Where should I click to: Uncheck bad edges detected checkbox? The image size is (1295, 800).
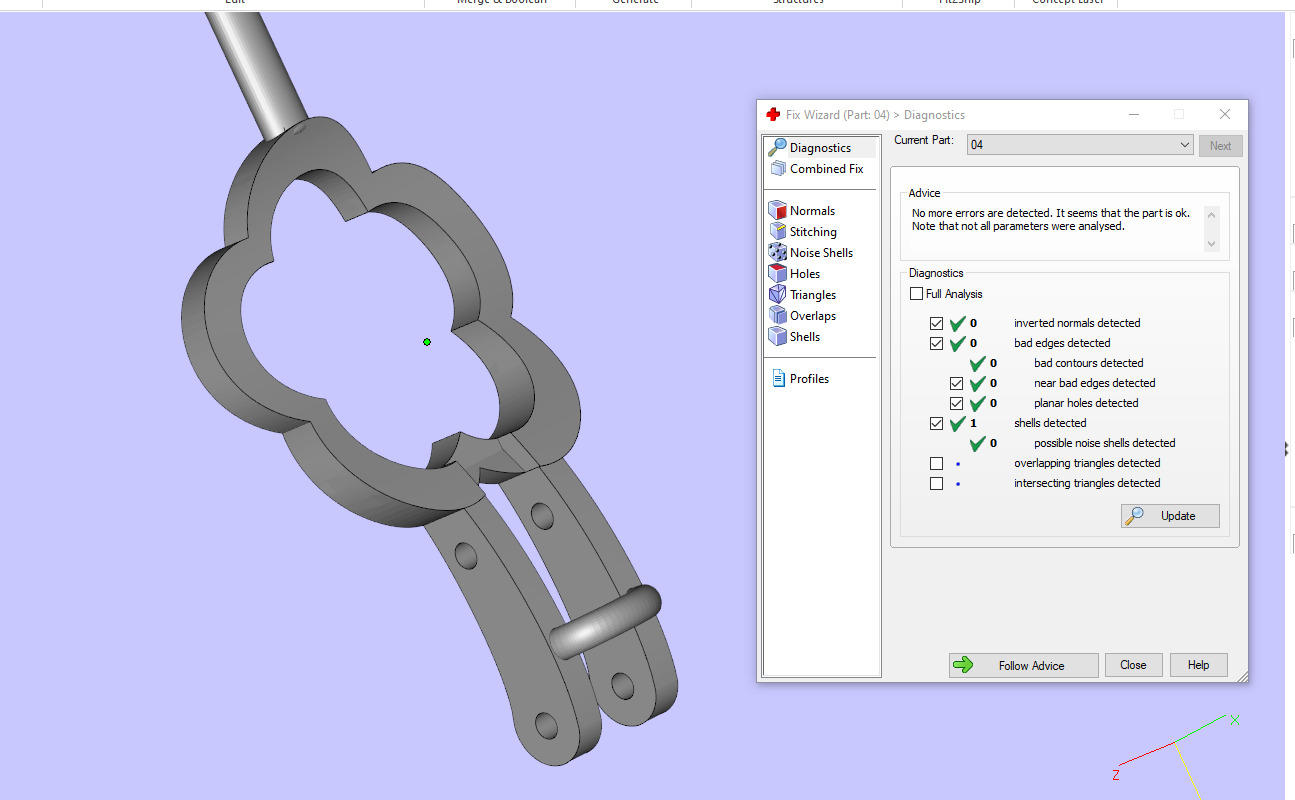point(936,343)
